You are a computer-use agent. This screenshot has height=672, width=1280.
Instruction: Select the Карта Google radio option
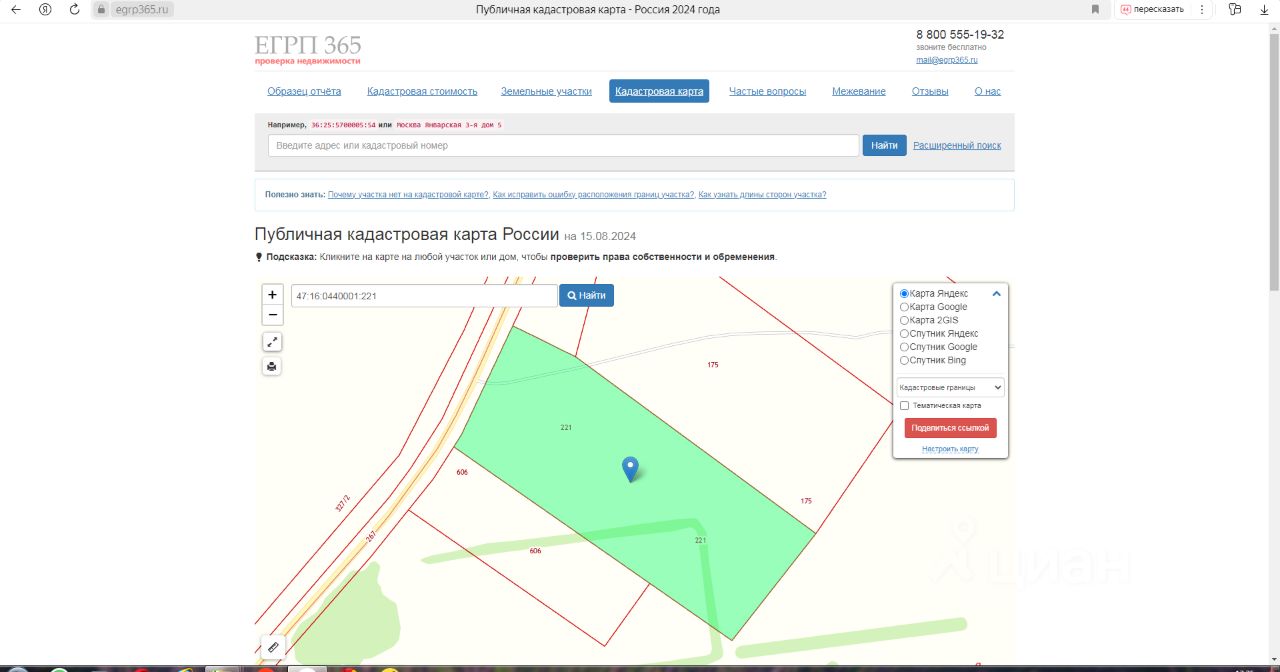[x=905, y=307]
